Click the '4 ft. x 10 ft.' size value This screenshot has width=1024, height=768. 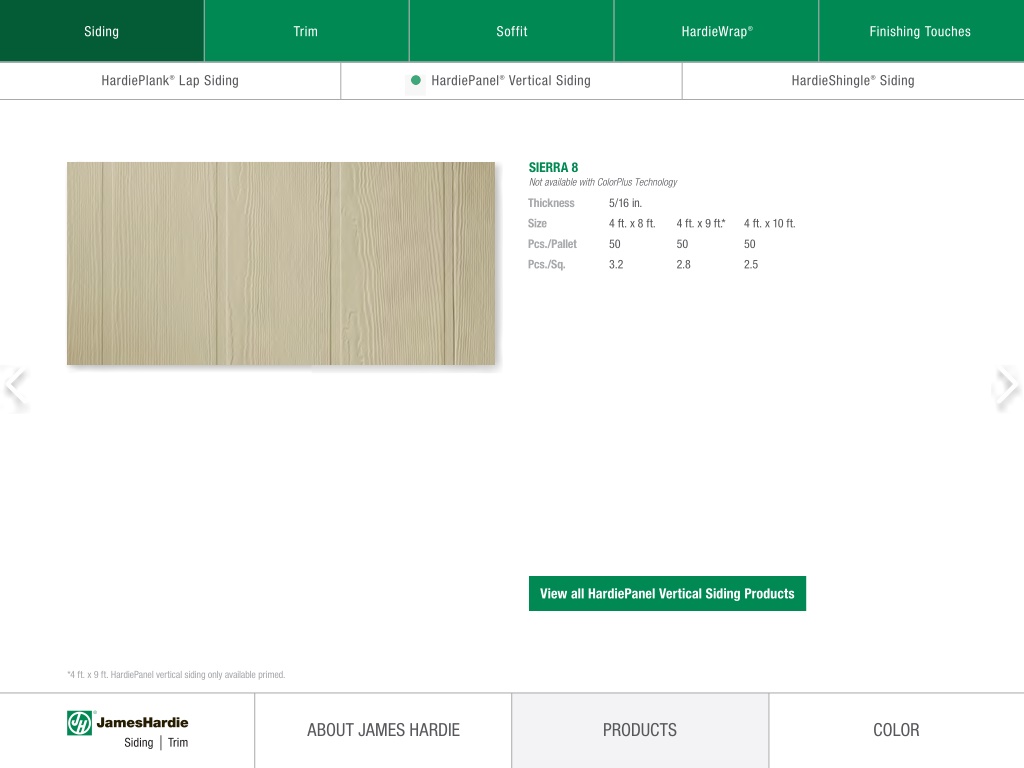[x=769, y=223]
